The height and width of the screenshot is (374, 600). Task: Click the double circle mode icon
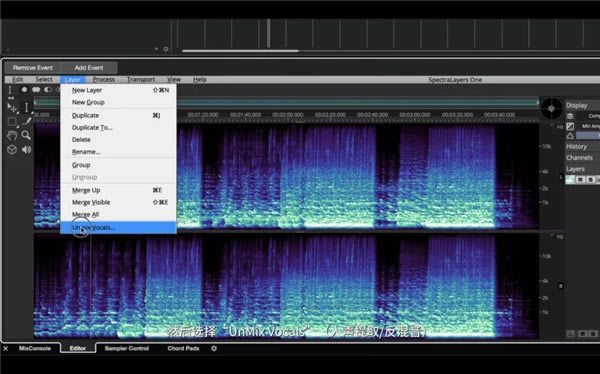click(36, 90)
